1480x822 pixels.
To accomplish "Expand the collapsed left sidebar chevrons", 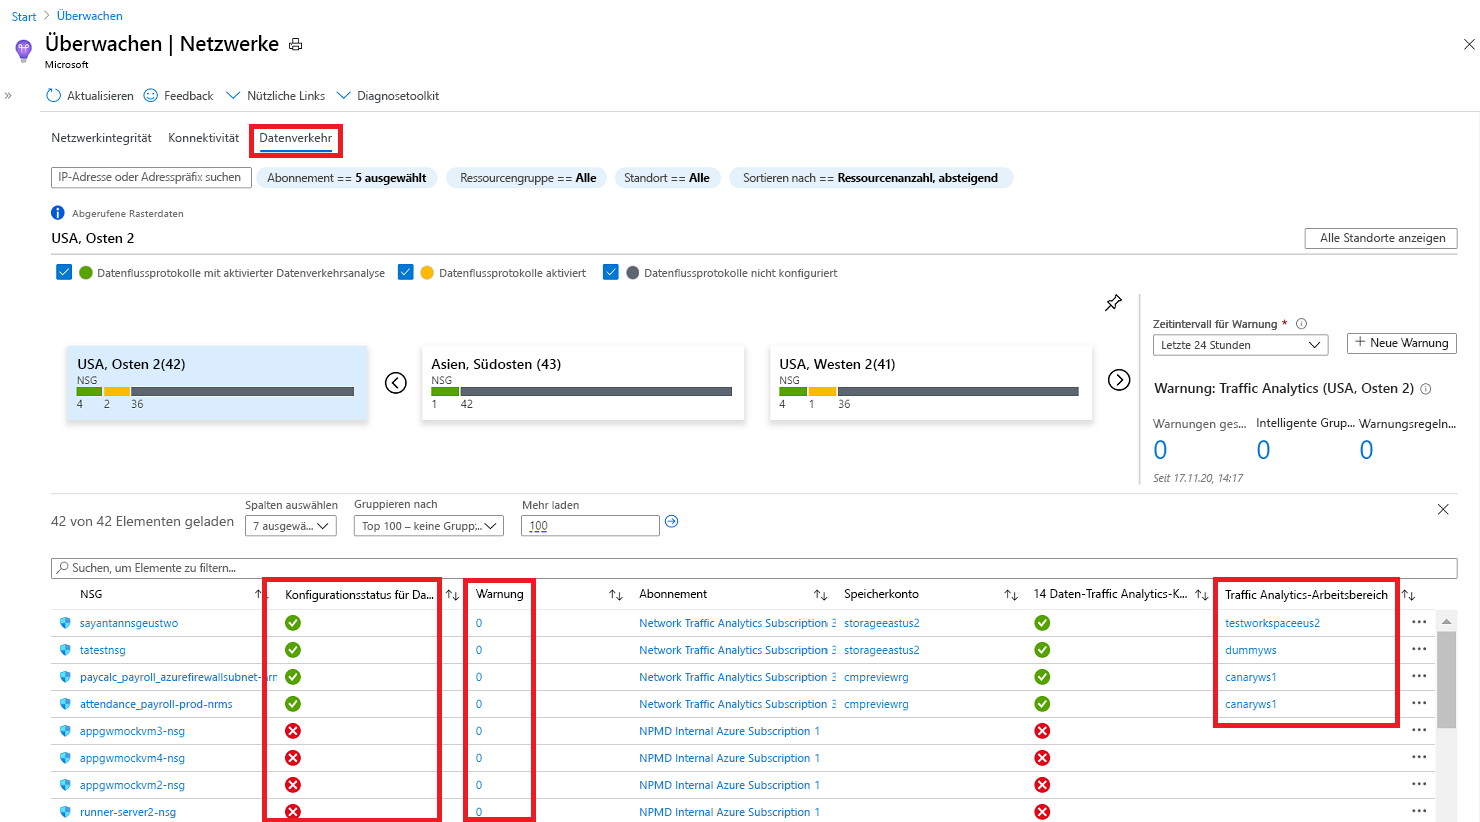I will tap(8, 96).
